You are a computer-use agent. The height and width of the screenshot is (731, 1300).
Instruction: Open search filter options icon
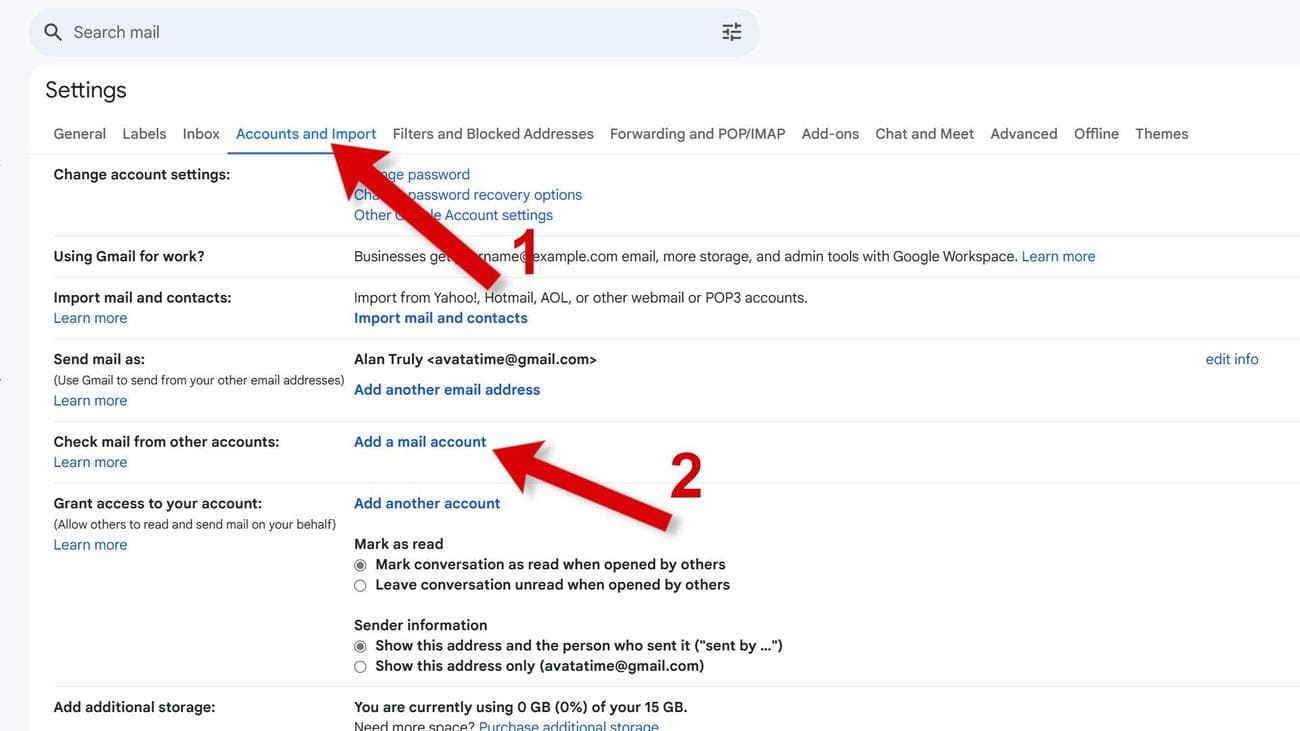(732, 32)
